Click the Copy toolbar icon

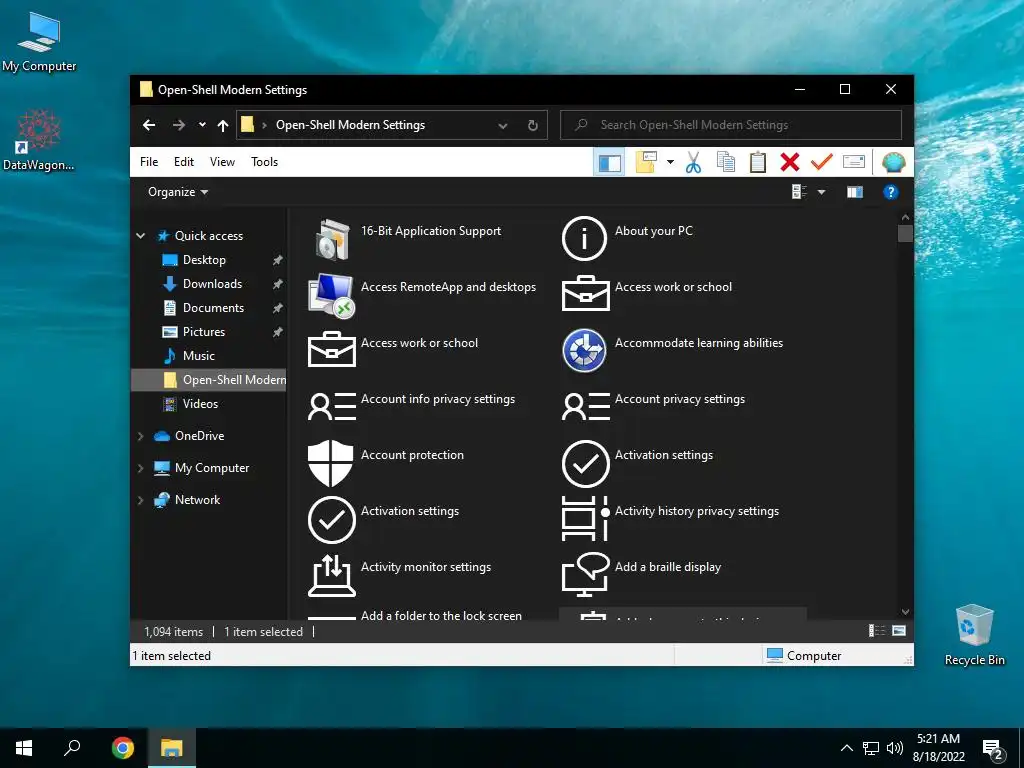coord(726,162)
